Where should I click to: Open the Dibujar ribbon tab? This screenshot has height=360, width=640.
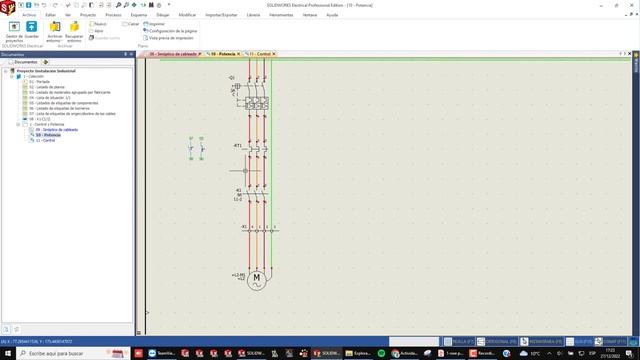click(162, 15)
